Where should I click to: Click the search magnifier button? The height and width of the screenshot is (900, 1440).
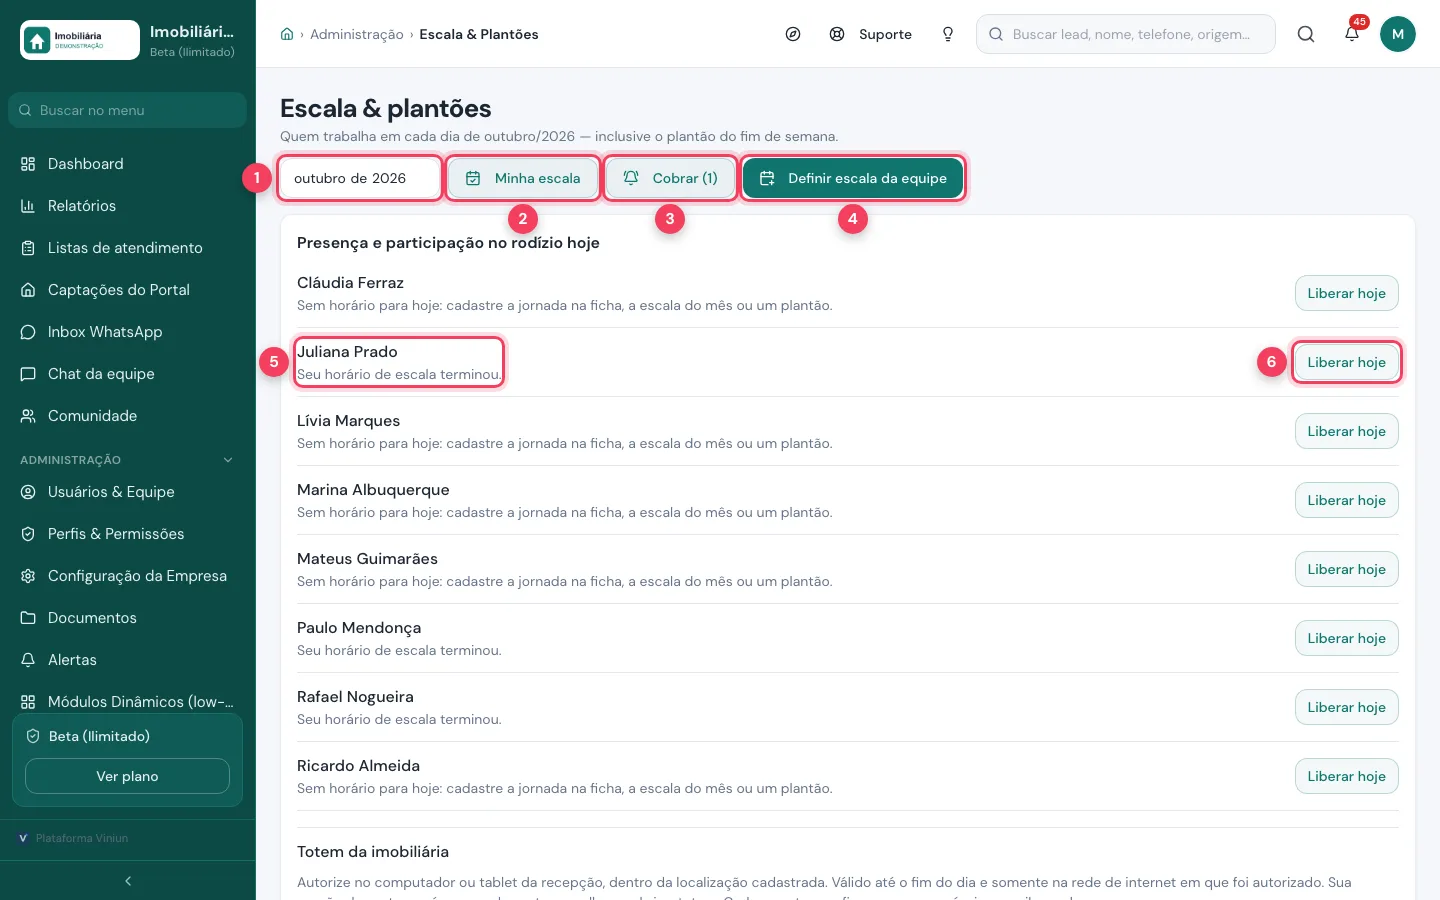1306,34
